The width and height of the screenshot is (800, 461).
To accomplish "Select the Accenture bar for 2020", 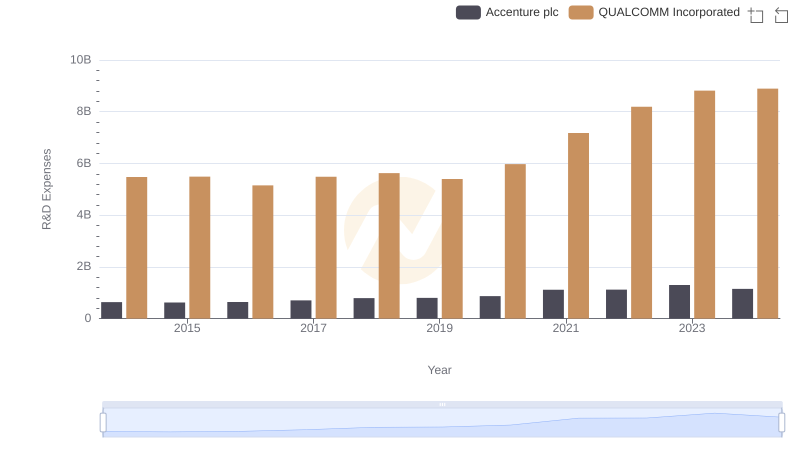I will click(x=490, y=308).
